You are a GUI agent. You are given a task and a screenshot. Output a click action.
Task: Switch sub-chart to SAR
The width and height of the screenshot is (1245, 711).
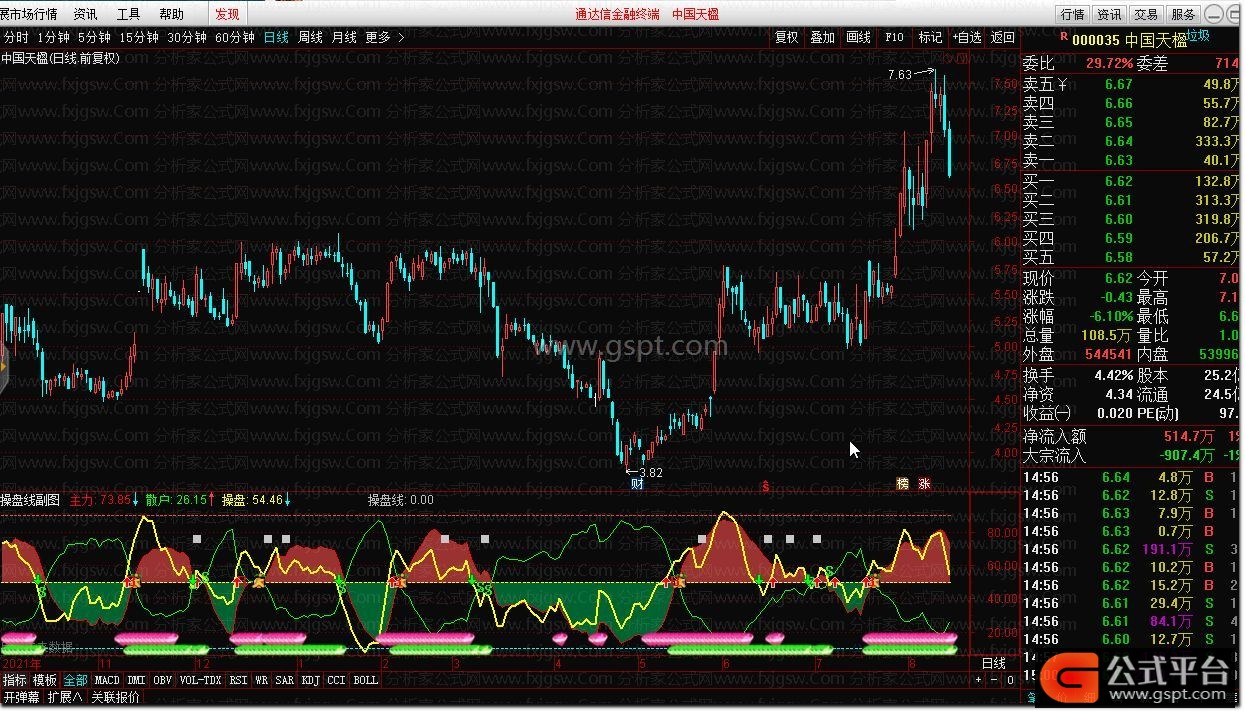[285, 680]
